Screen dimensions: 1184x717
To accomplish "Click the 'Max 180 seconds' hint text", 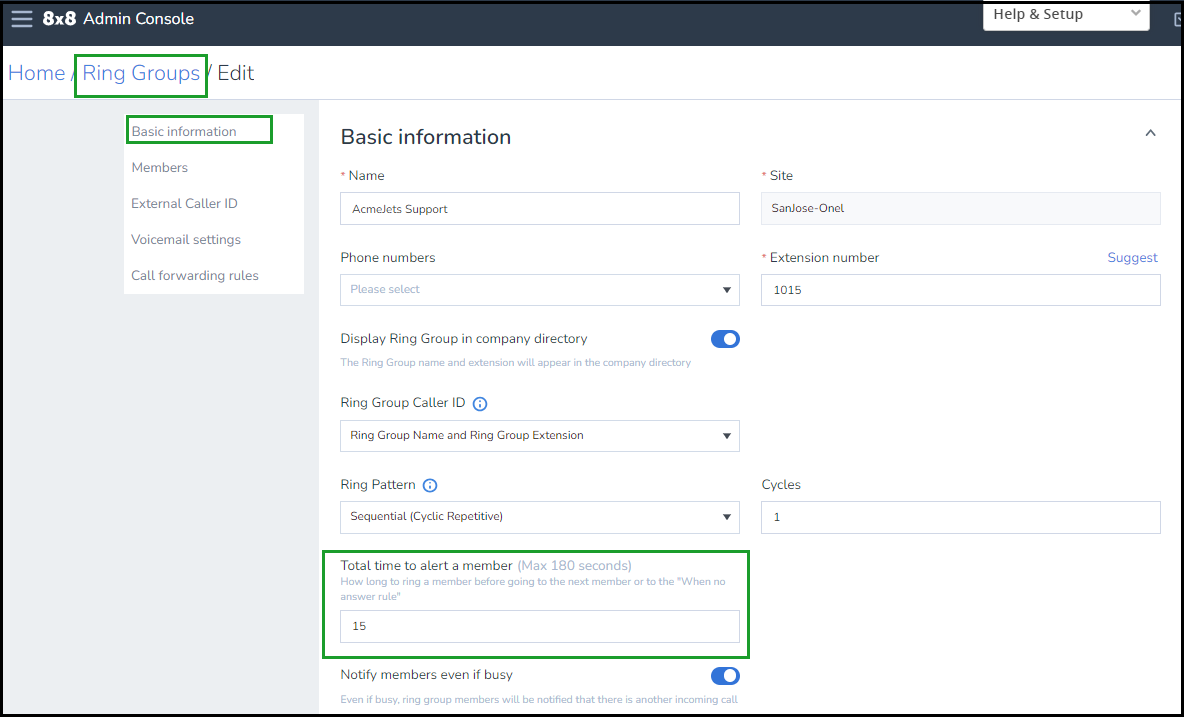I will 575,565.
